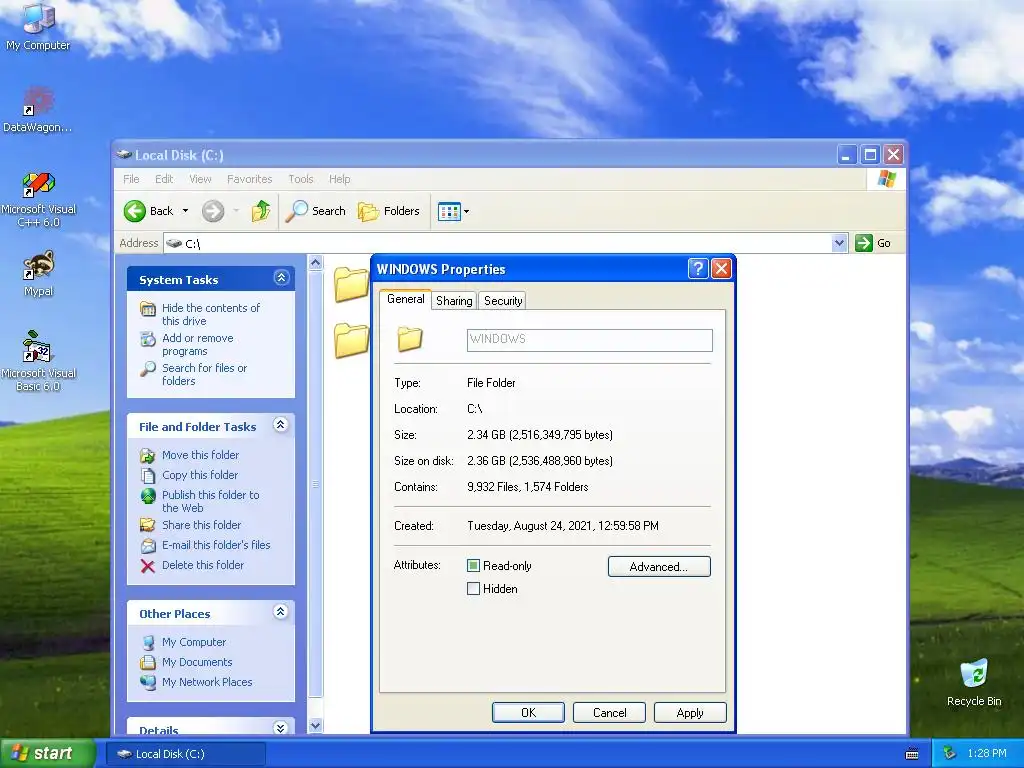Click the Add or remove programs icon
Image resolution: width=1024 pixels, height=768 pixels.
[148, 339]
